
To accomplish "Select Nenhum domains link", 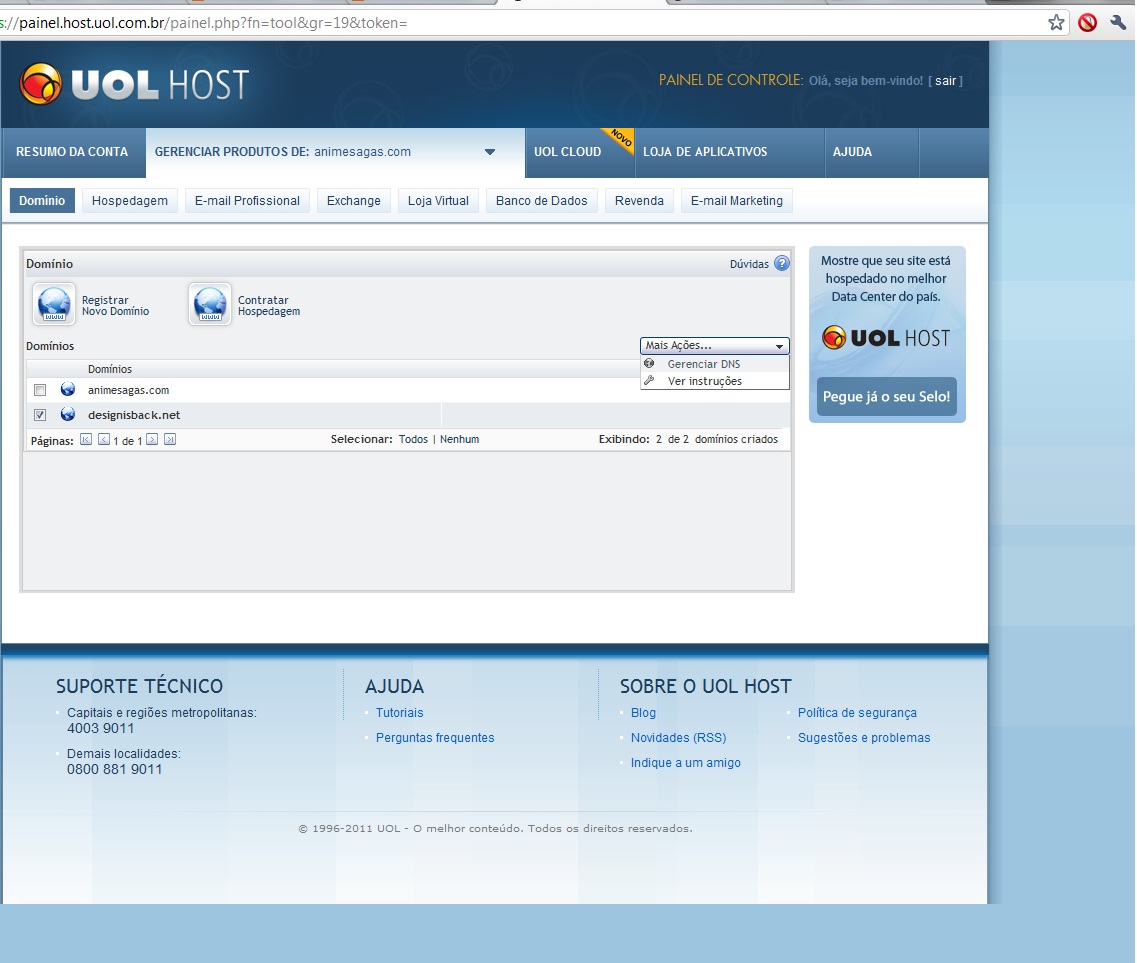I will (459, 439).
